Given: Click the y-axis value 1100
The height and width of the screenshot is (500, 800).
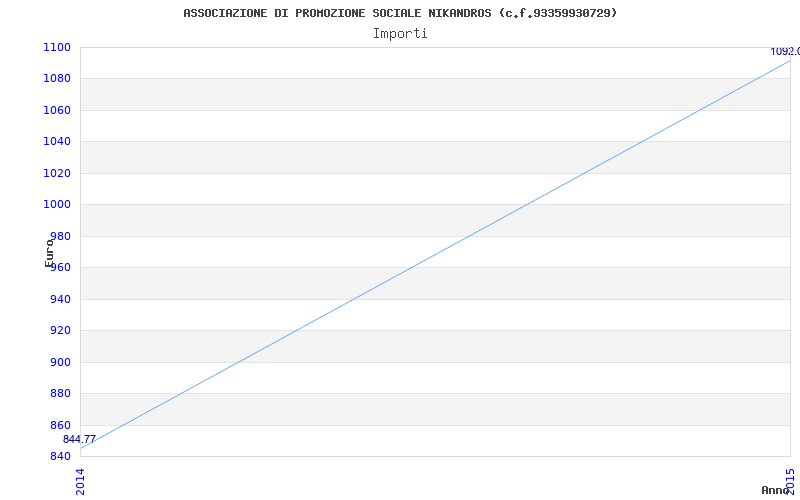Looking at the screenshot, I should coord(57,47).
